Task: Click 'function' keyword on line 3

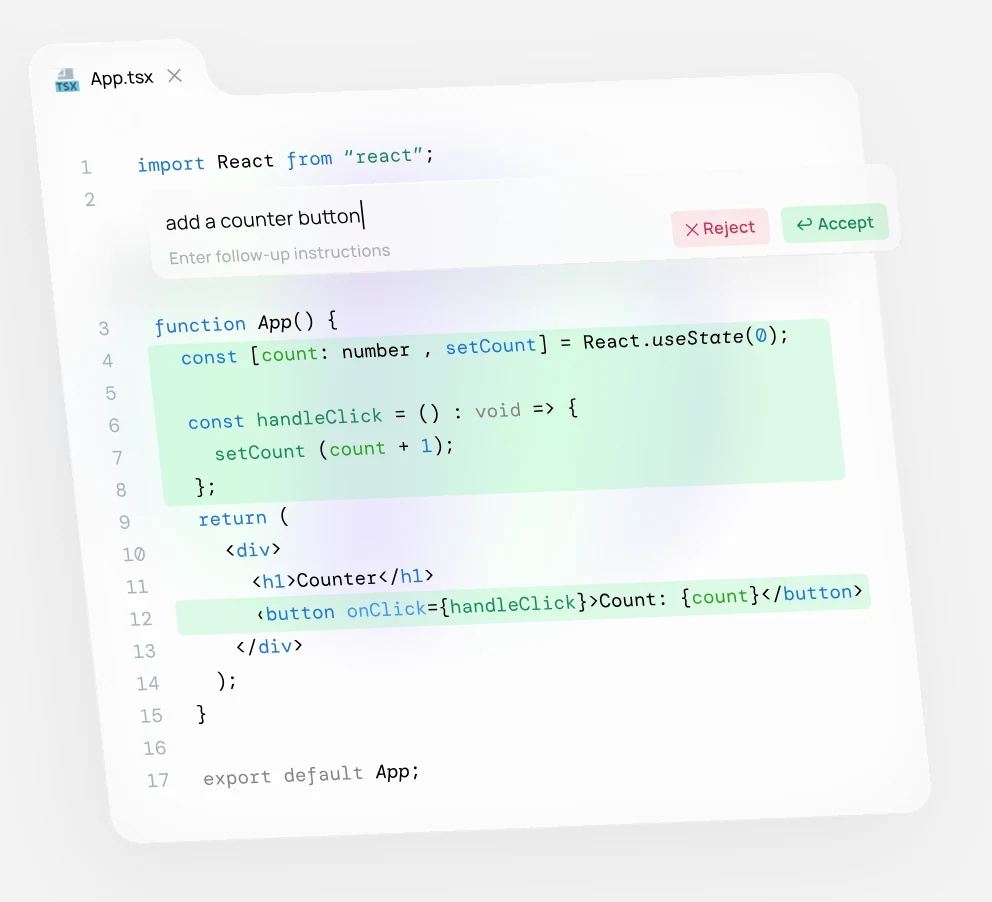Action: [200, 325]
